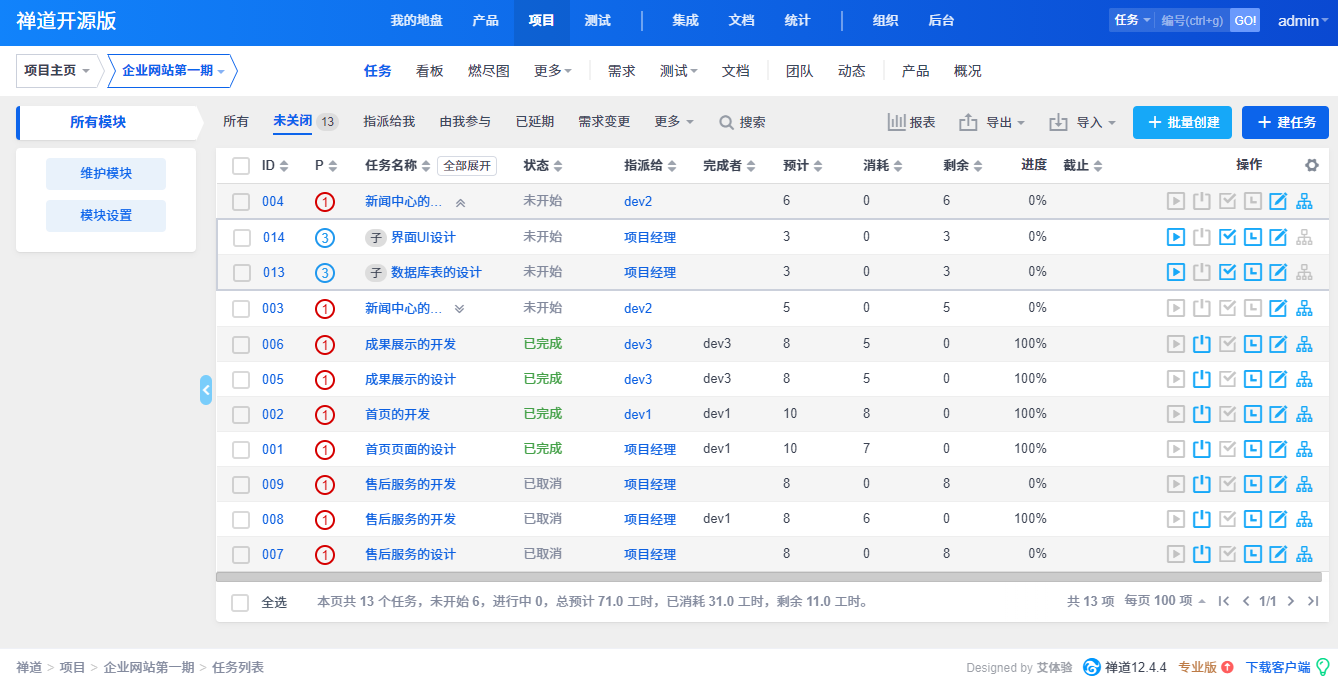
Task: Click the 模块设置 button
Action: click(106, 216)
